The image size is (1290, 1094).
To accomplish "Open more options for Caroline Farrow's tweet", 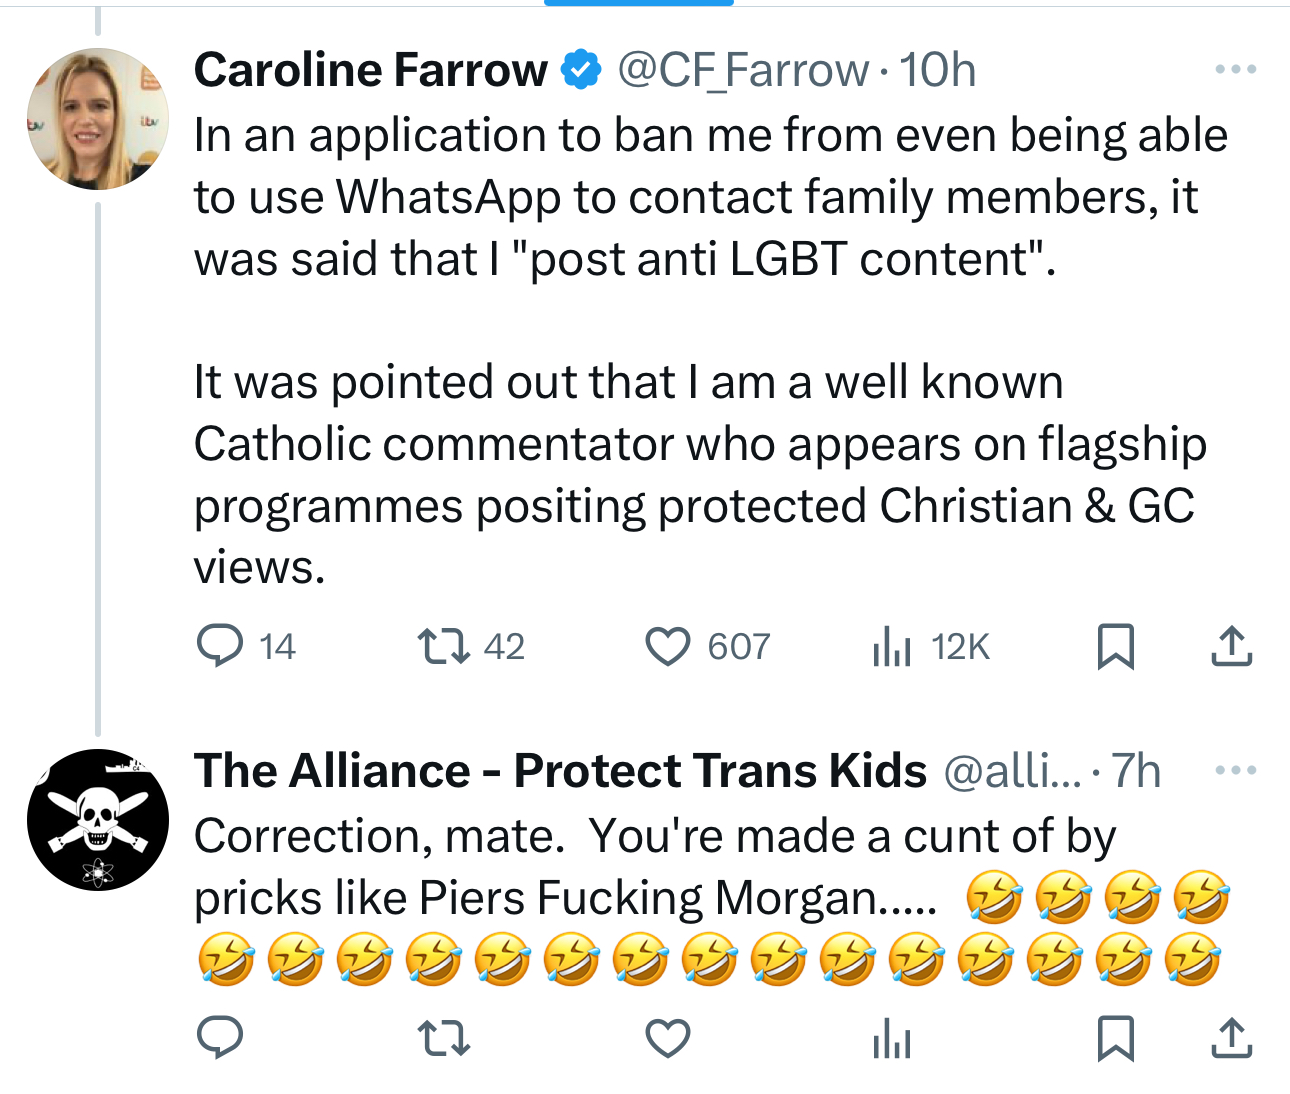I will coord(1235,70).
